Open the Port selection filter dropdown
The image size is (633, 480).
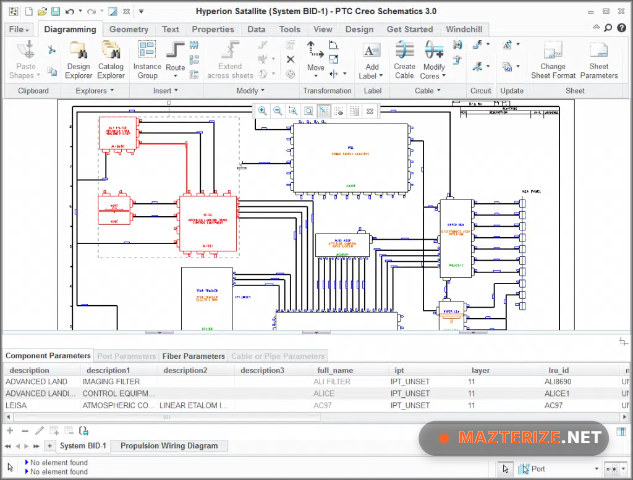pyautogui.click(x=596, y=469)
